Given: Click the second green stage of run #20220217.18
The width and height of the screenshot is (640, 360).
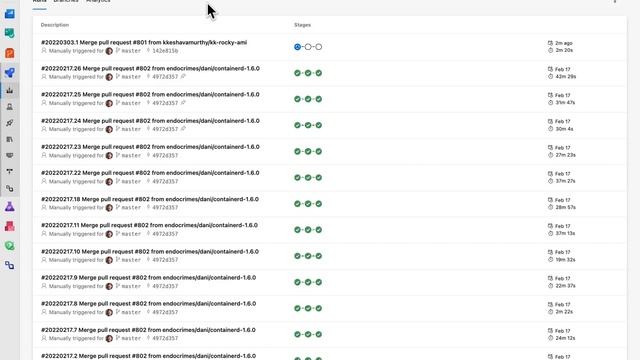Looking at the screenshot, I should [x=308, y=204].
